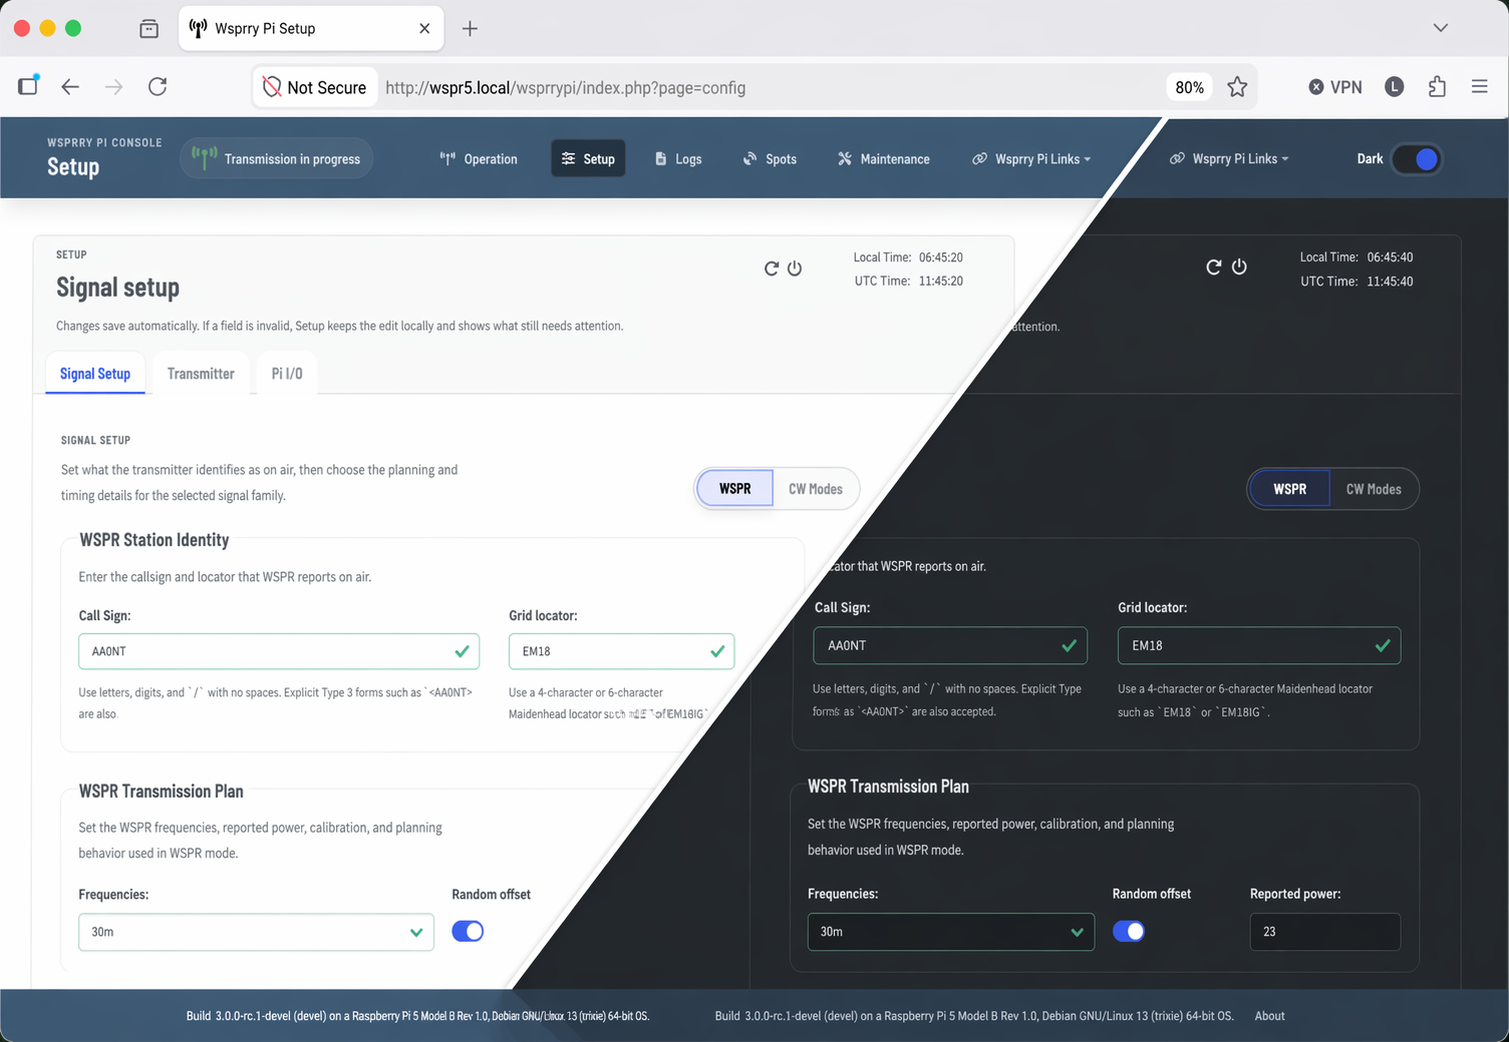Open the account profile L icon
This screenshot has width=1509, height=1042.
click(1394, 87)
